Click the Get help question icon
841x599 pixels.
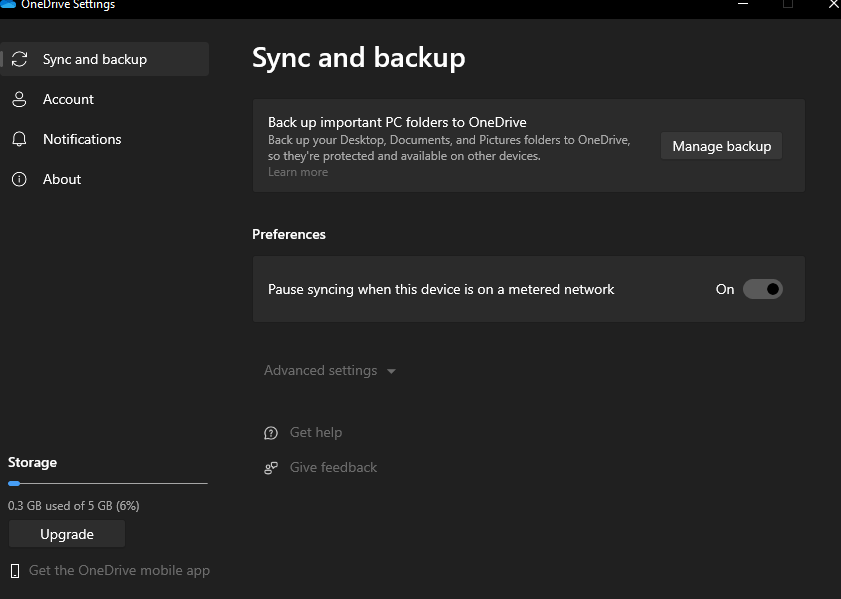pyautogui.click(x=271, y=433)
